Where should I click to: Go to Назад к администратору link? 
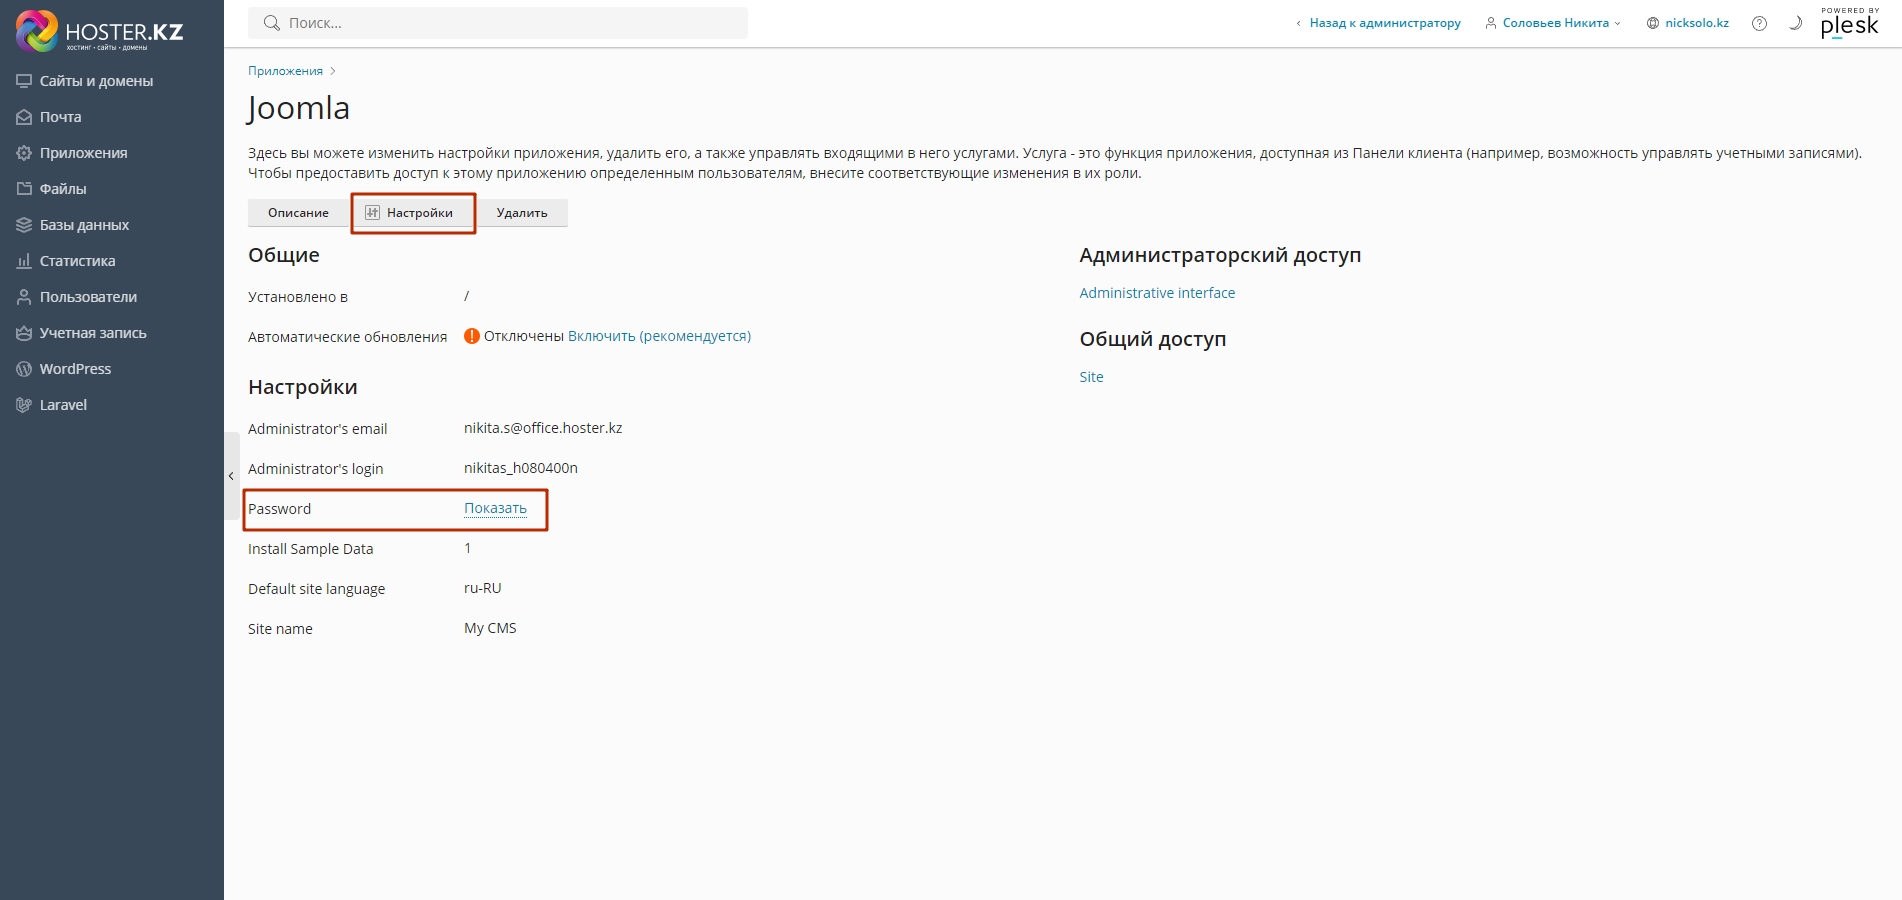[x=1385, y=23]
